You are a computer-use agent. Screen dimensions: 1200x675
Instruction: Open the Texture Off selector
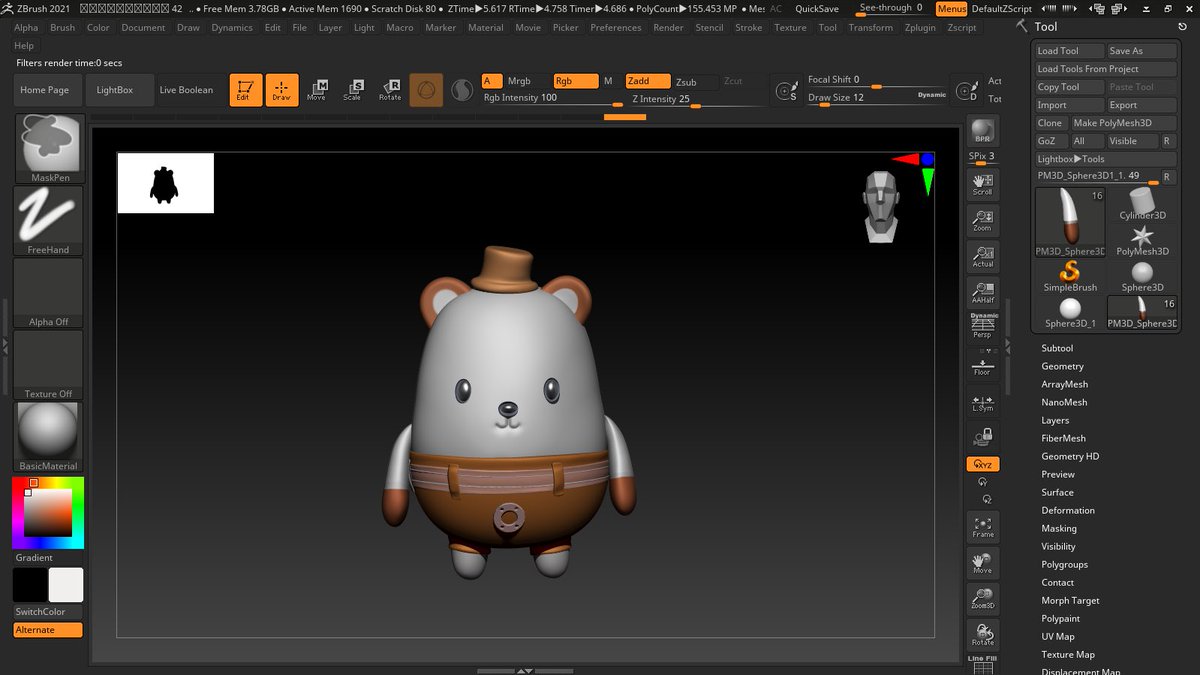pyautogui.click(x=47, y=365)
